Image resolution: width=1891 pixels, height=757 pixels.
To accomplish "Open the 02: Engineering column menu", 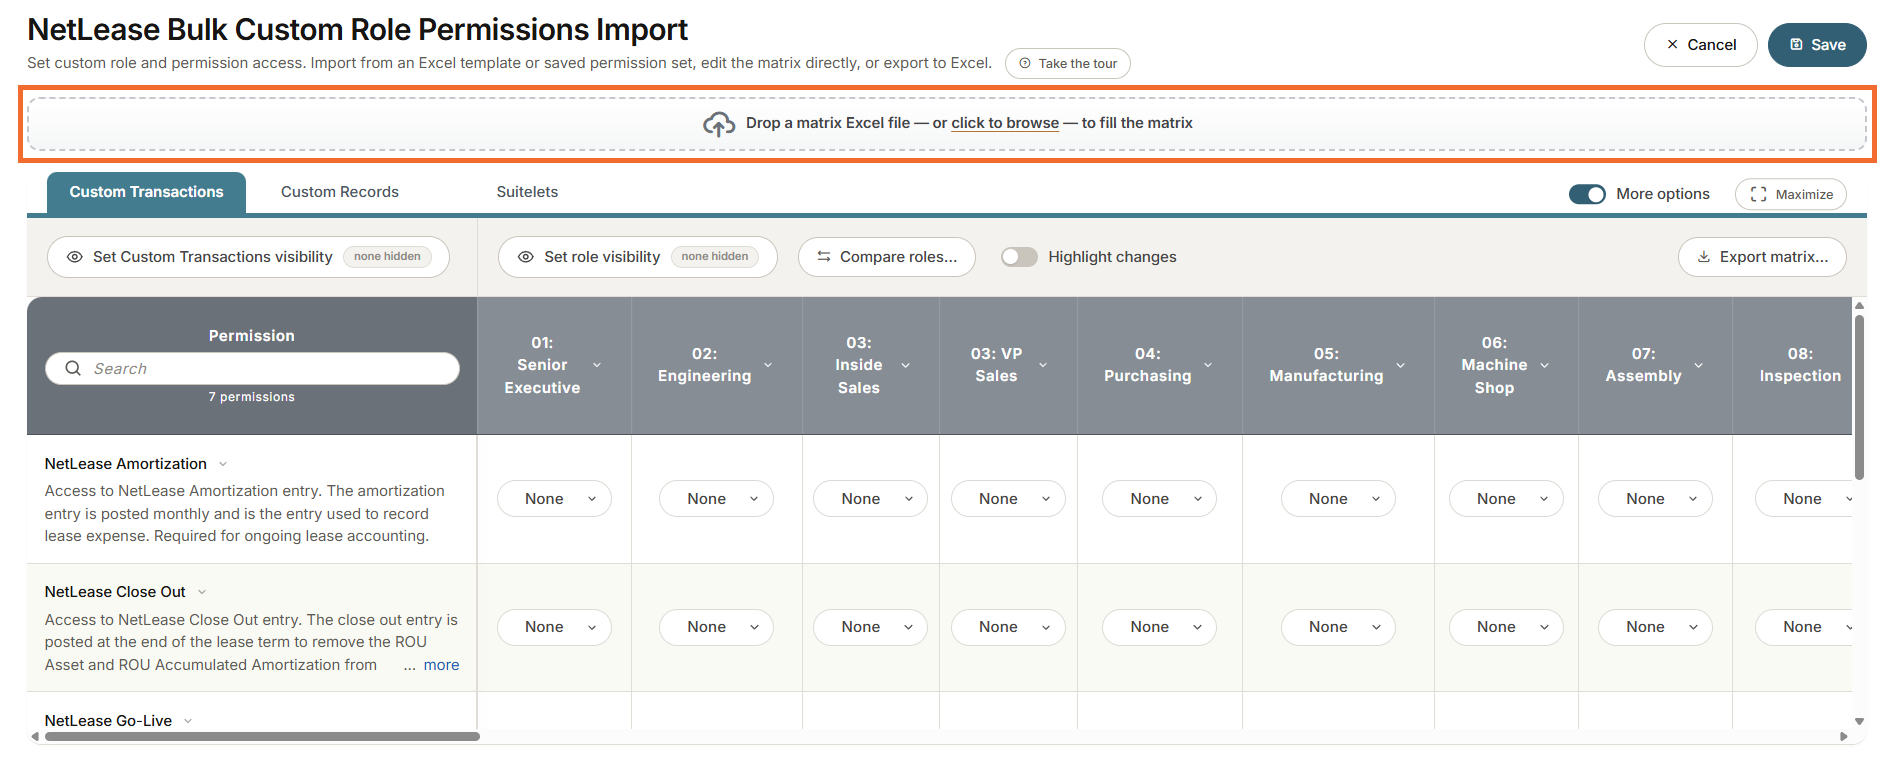I will pos(768,365).
